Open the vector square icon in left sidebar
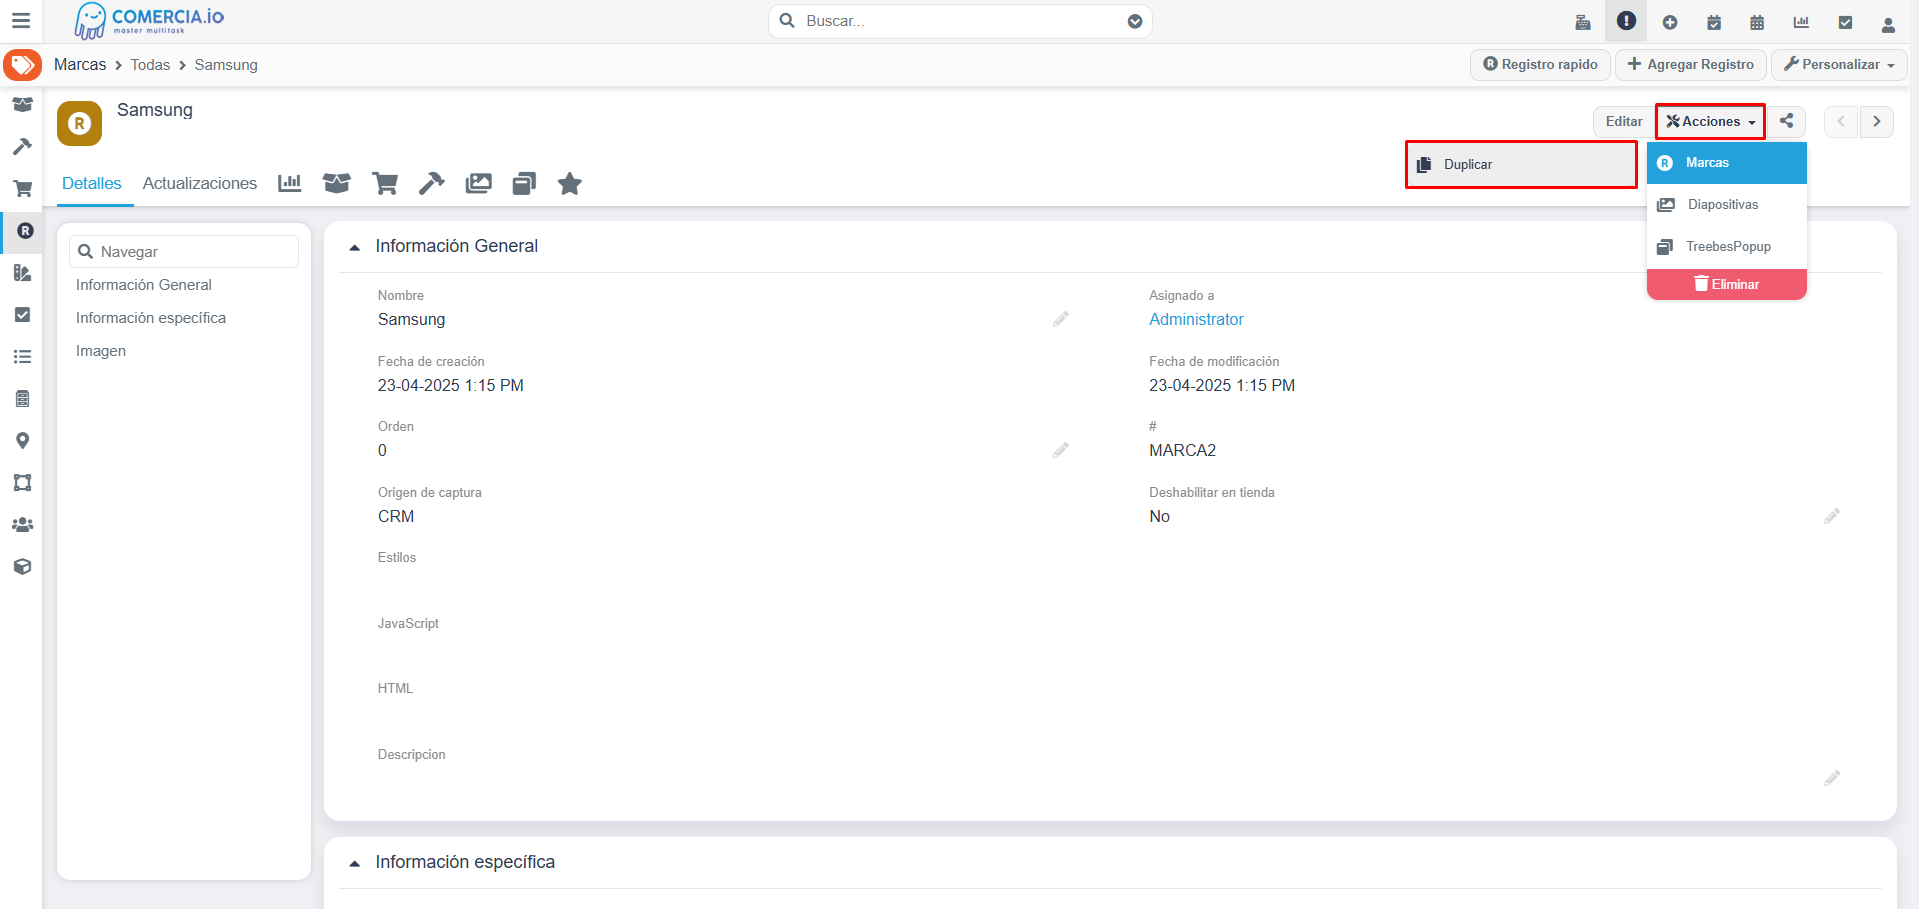Viewport: 1919px width, 909px height. click(x=22, y=482)
